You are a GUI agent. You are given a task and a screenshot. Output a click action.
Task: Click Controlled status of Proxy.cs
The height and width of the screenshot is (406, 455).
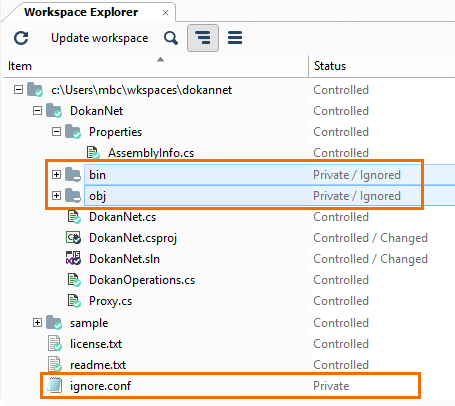341,301
